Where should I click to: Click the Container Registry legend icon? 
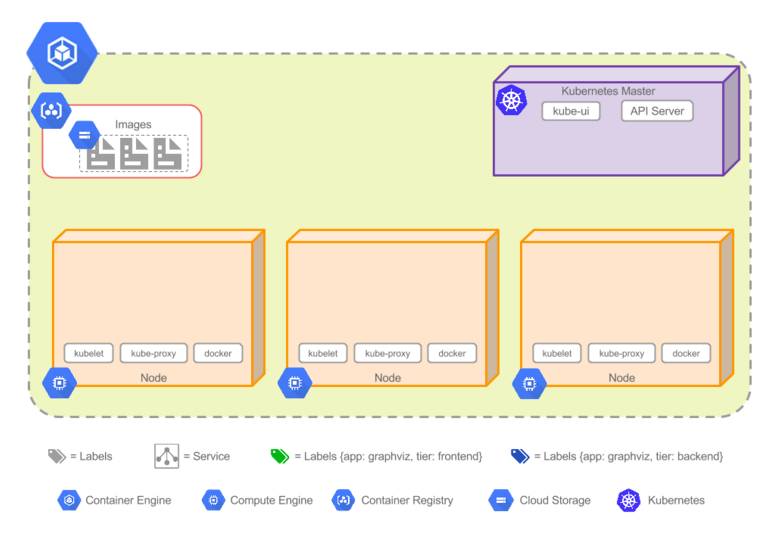(343, 500)
